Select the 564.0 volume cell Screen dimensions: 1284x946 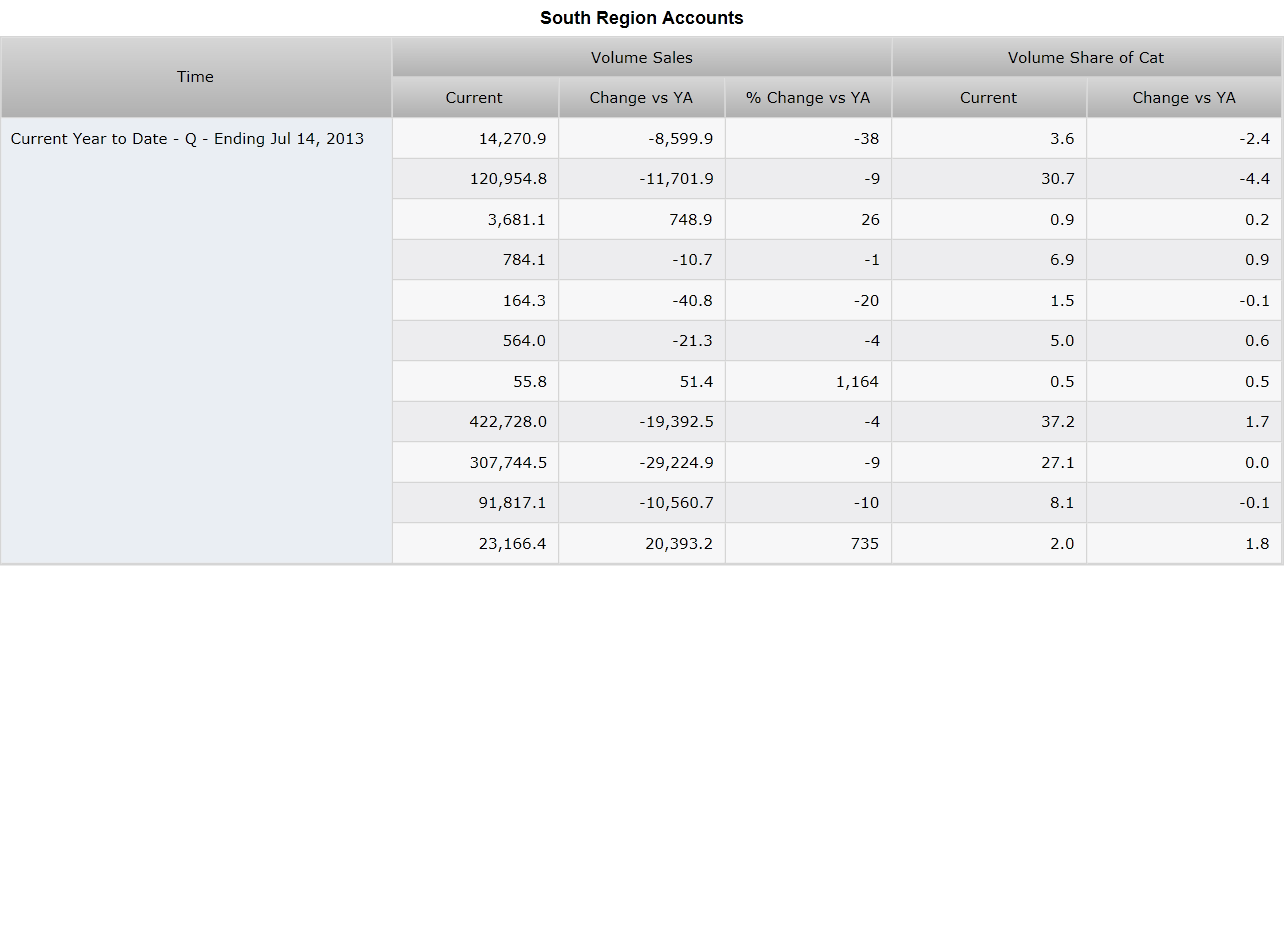tap(475, 341)
